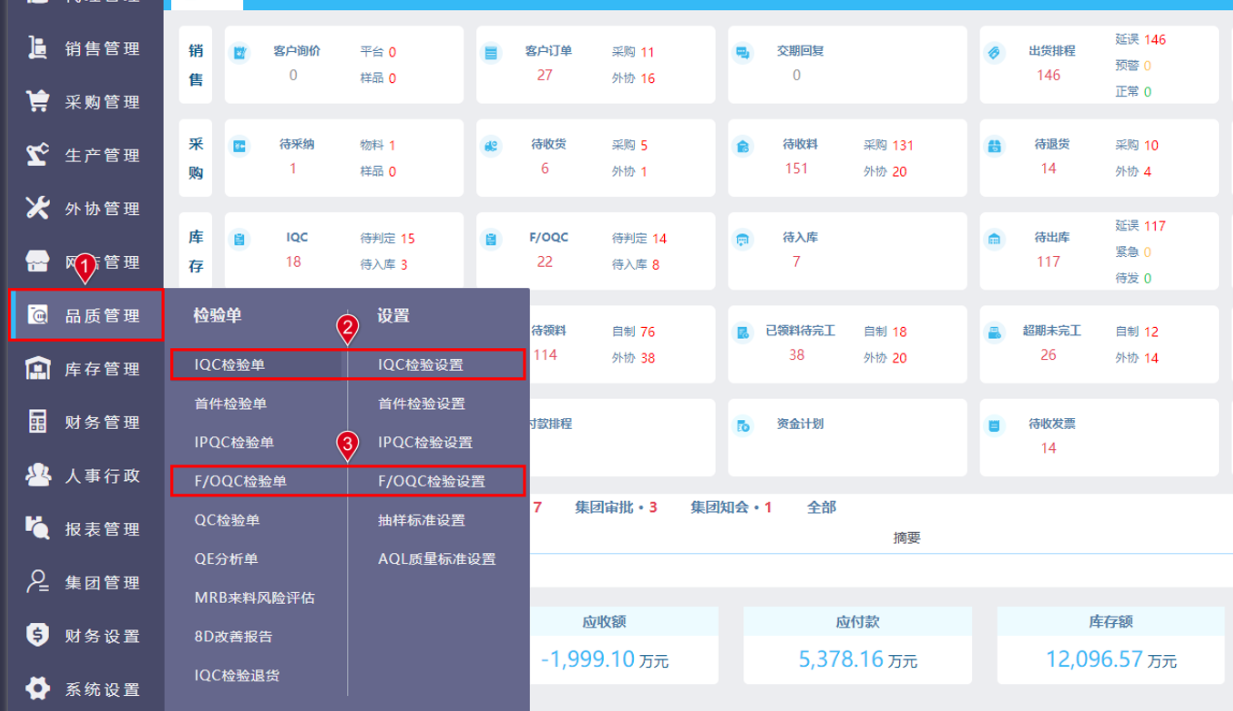Screen dimensions: 1233x711
Task: Open the 外协管理 tools icon
Action: [37, 208]
